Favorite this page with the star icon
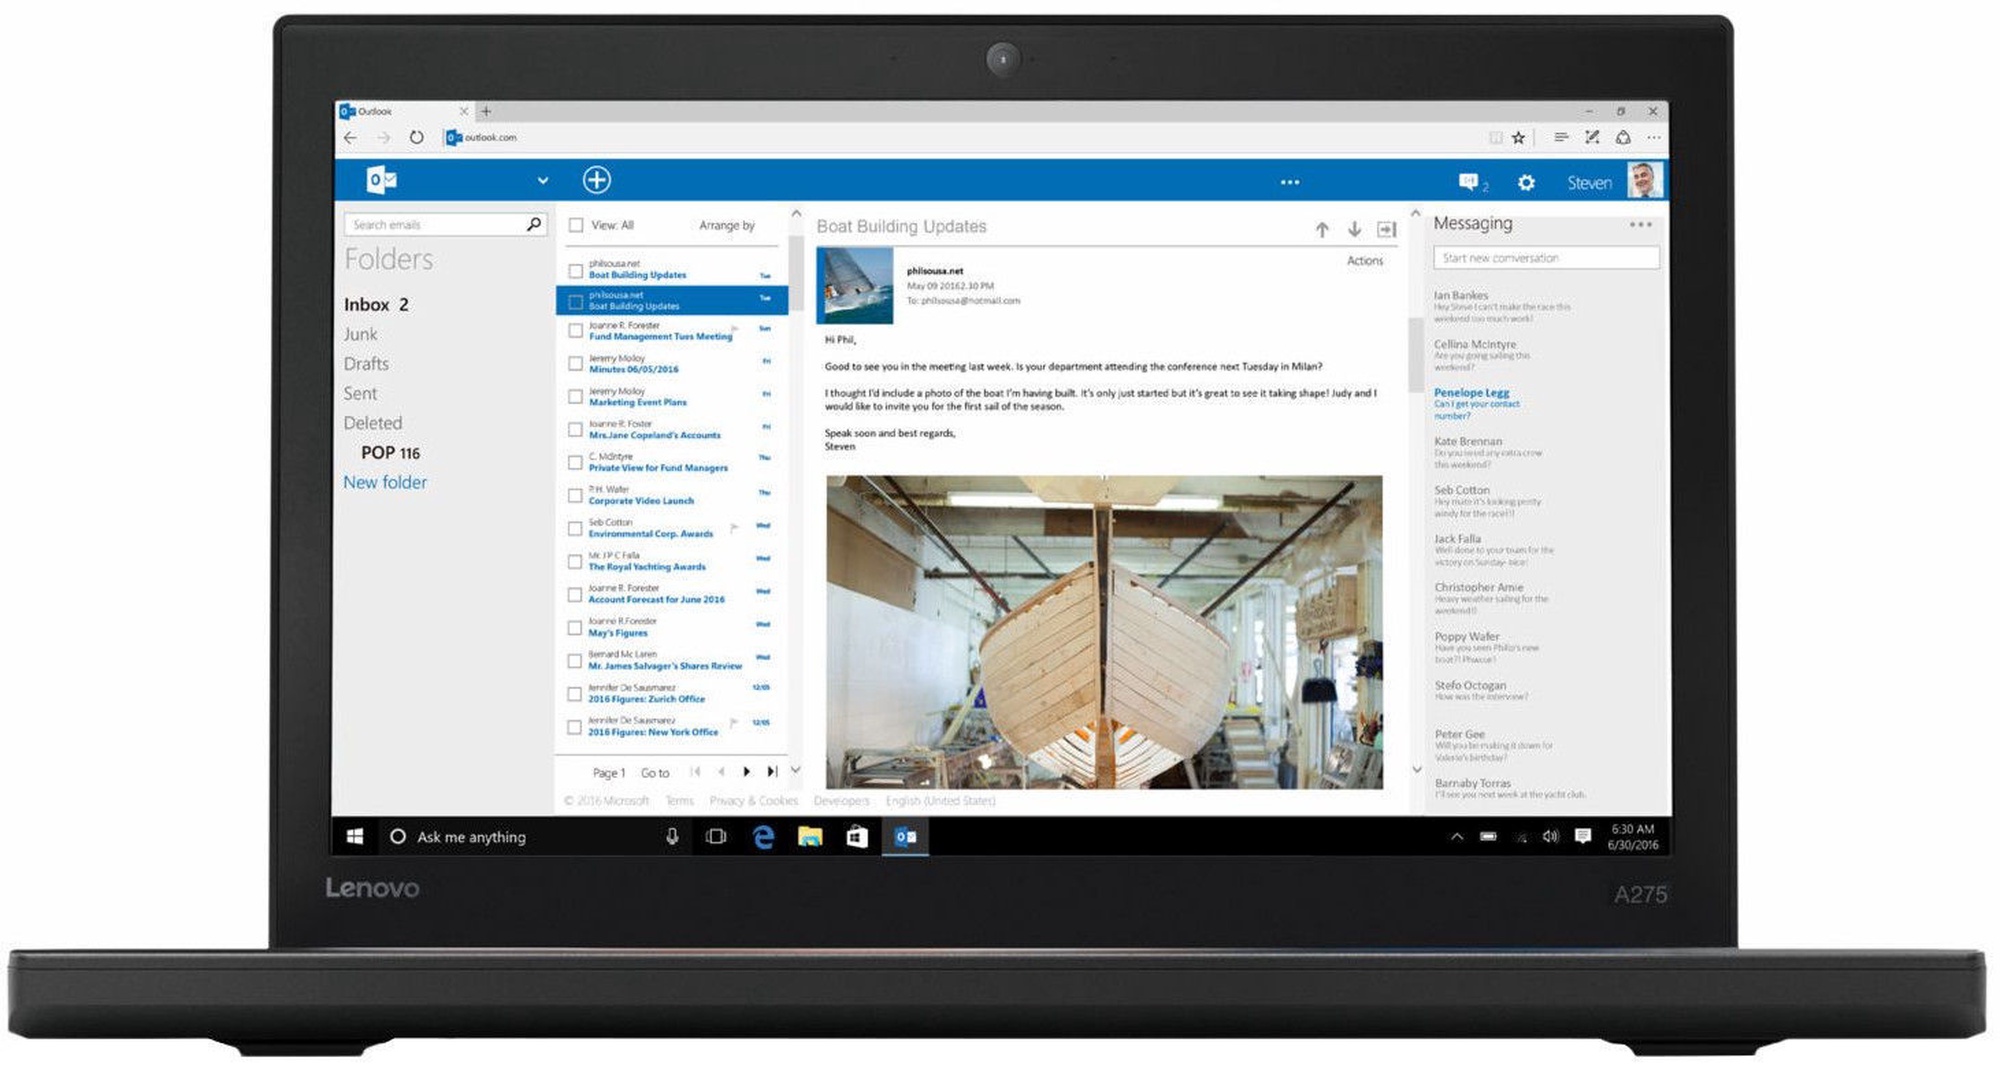The height and width of the screenshot is (1076, 2000). pyautogui.click(x=1518, y=138)
